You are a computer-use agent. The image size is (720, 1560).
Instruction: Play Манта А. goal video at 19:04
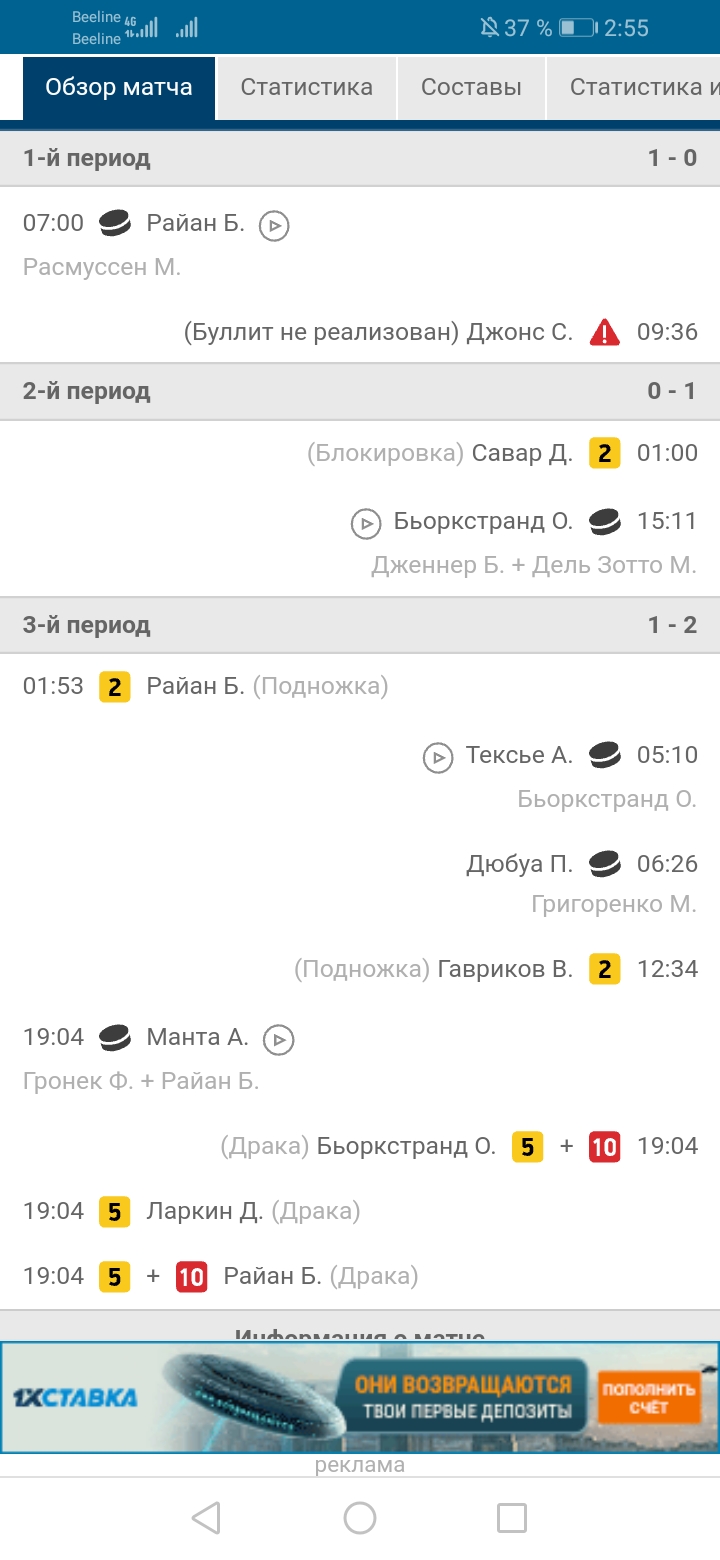(279, 1040)
